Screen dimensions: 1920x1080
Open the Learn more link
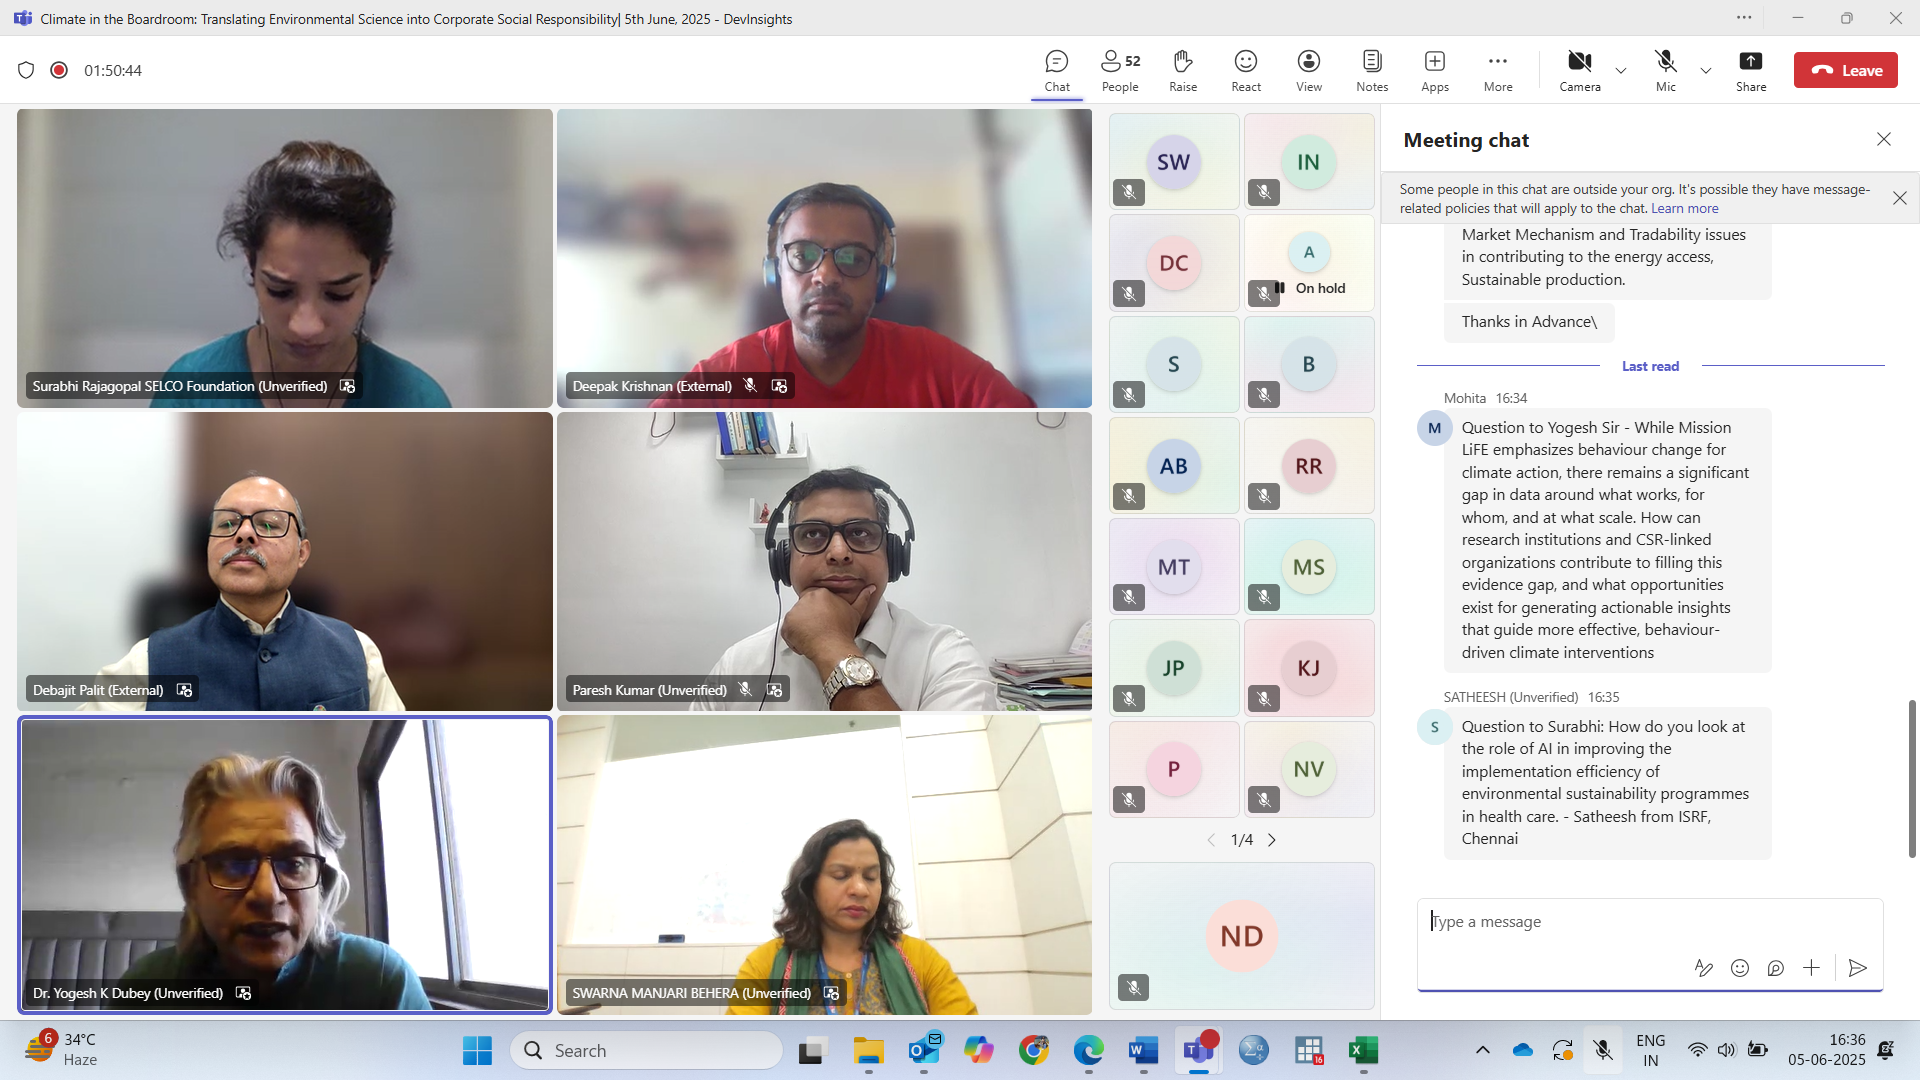[x=1684, y=208]
